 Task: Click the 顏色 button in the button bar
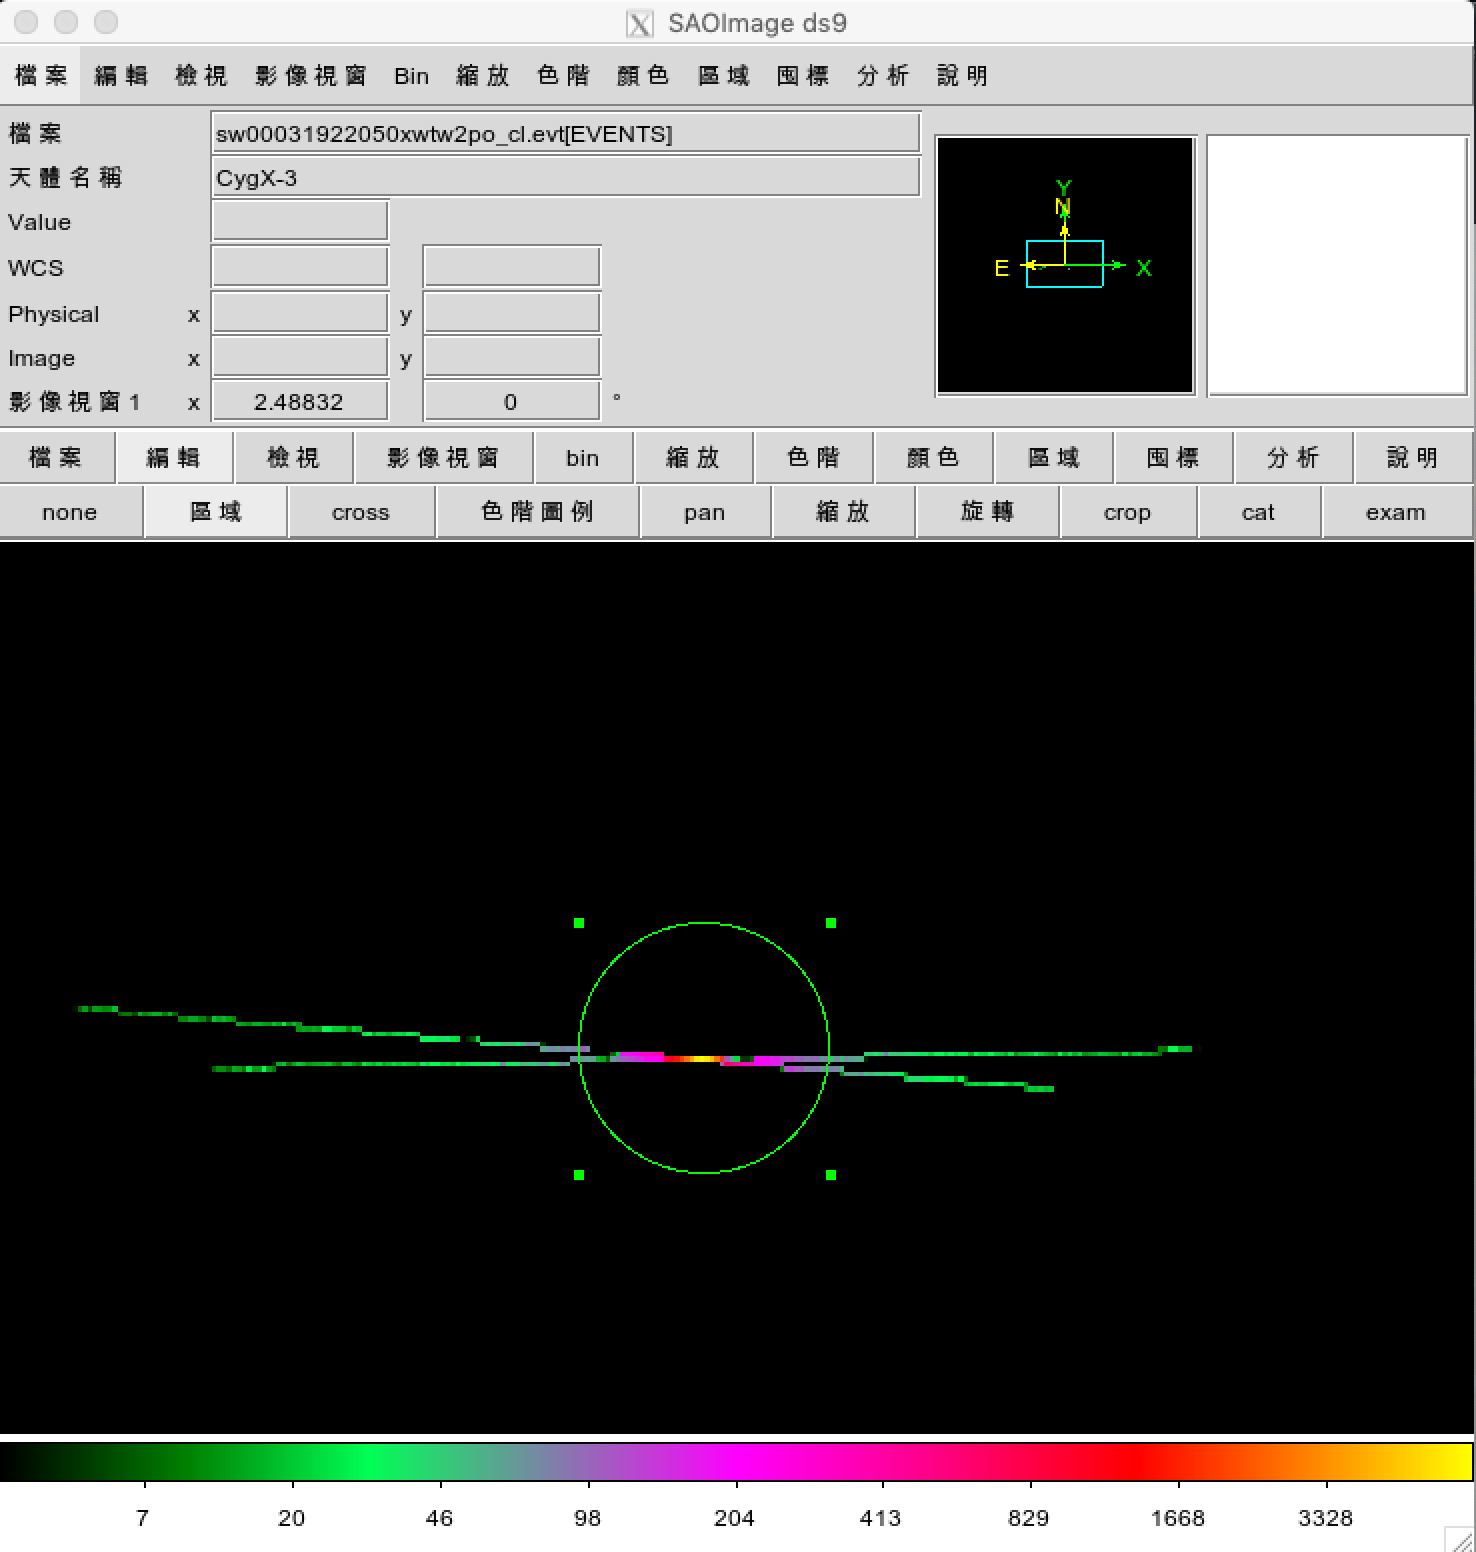[934, 458]
